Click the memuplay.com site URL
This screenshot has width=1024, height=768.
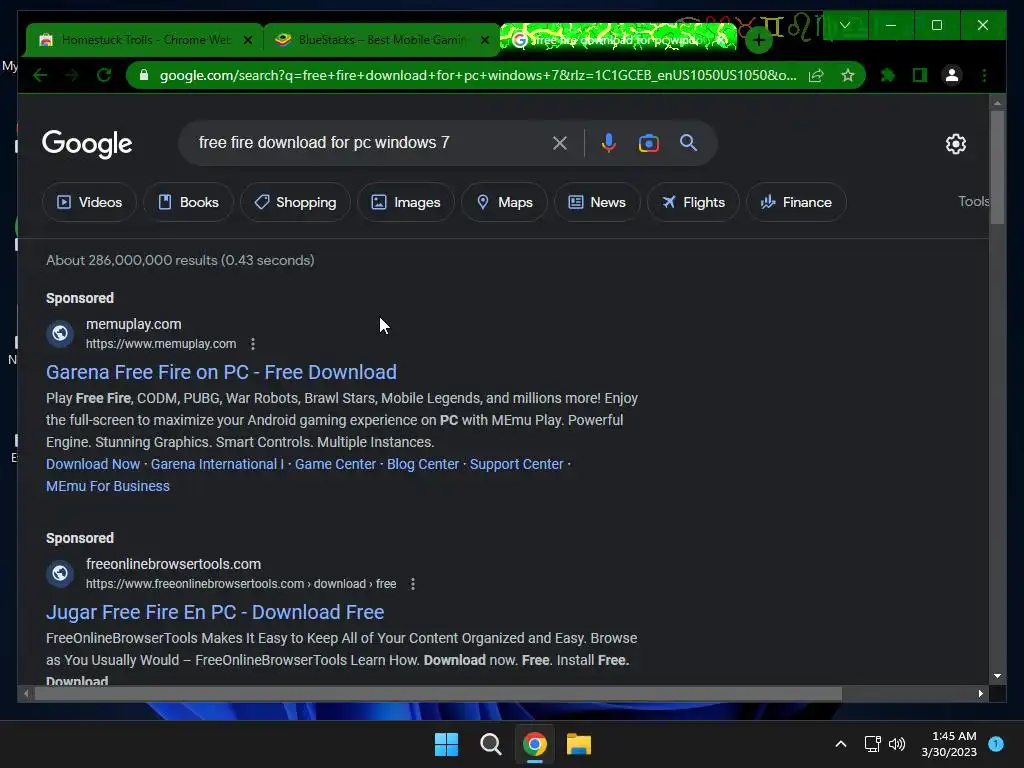tap(161, 344)
